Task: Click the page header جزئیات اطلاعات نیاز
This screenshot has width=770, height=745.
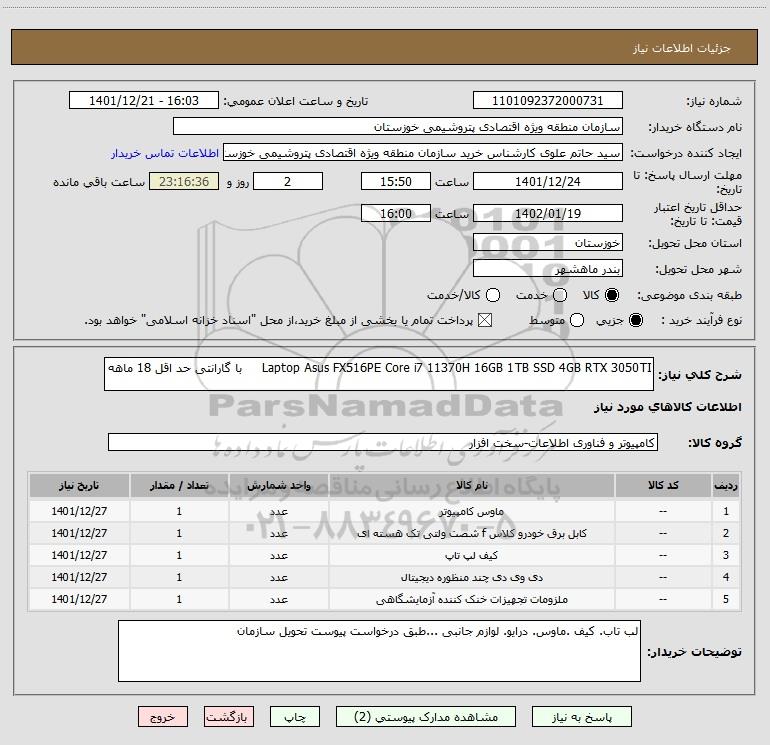Action: [682, 48]
